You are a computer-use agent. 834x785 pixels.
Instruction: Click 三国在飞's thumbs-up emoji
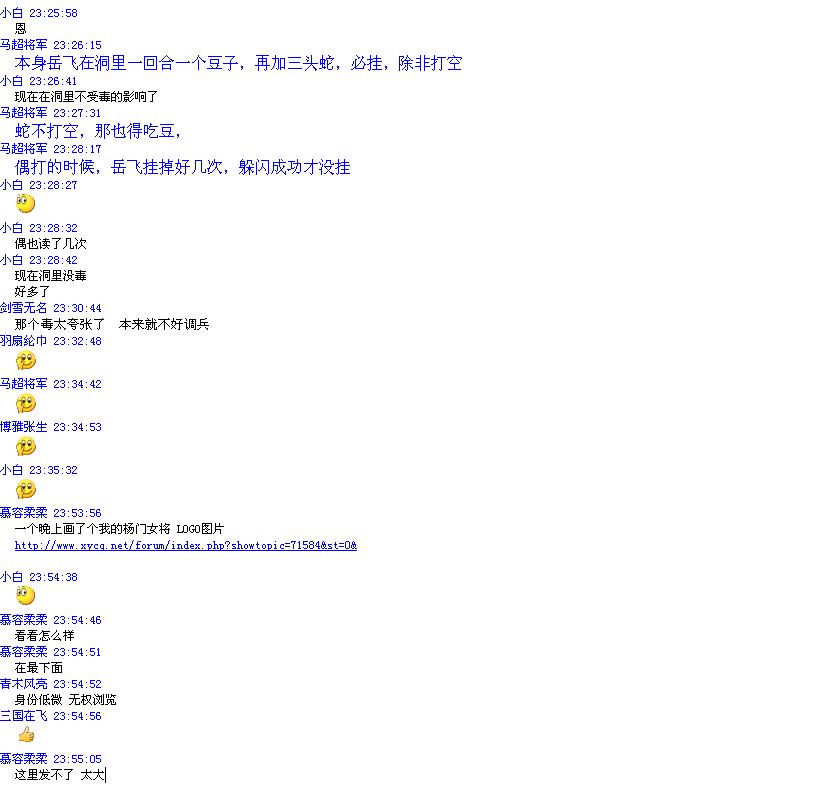[x=26, y=735]
